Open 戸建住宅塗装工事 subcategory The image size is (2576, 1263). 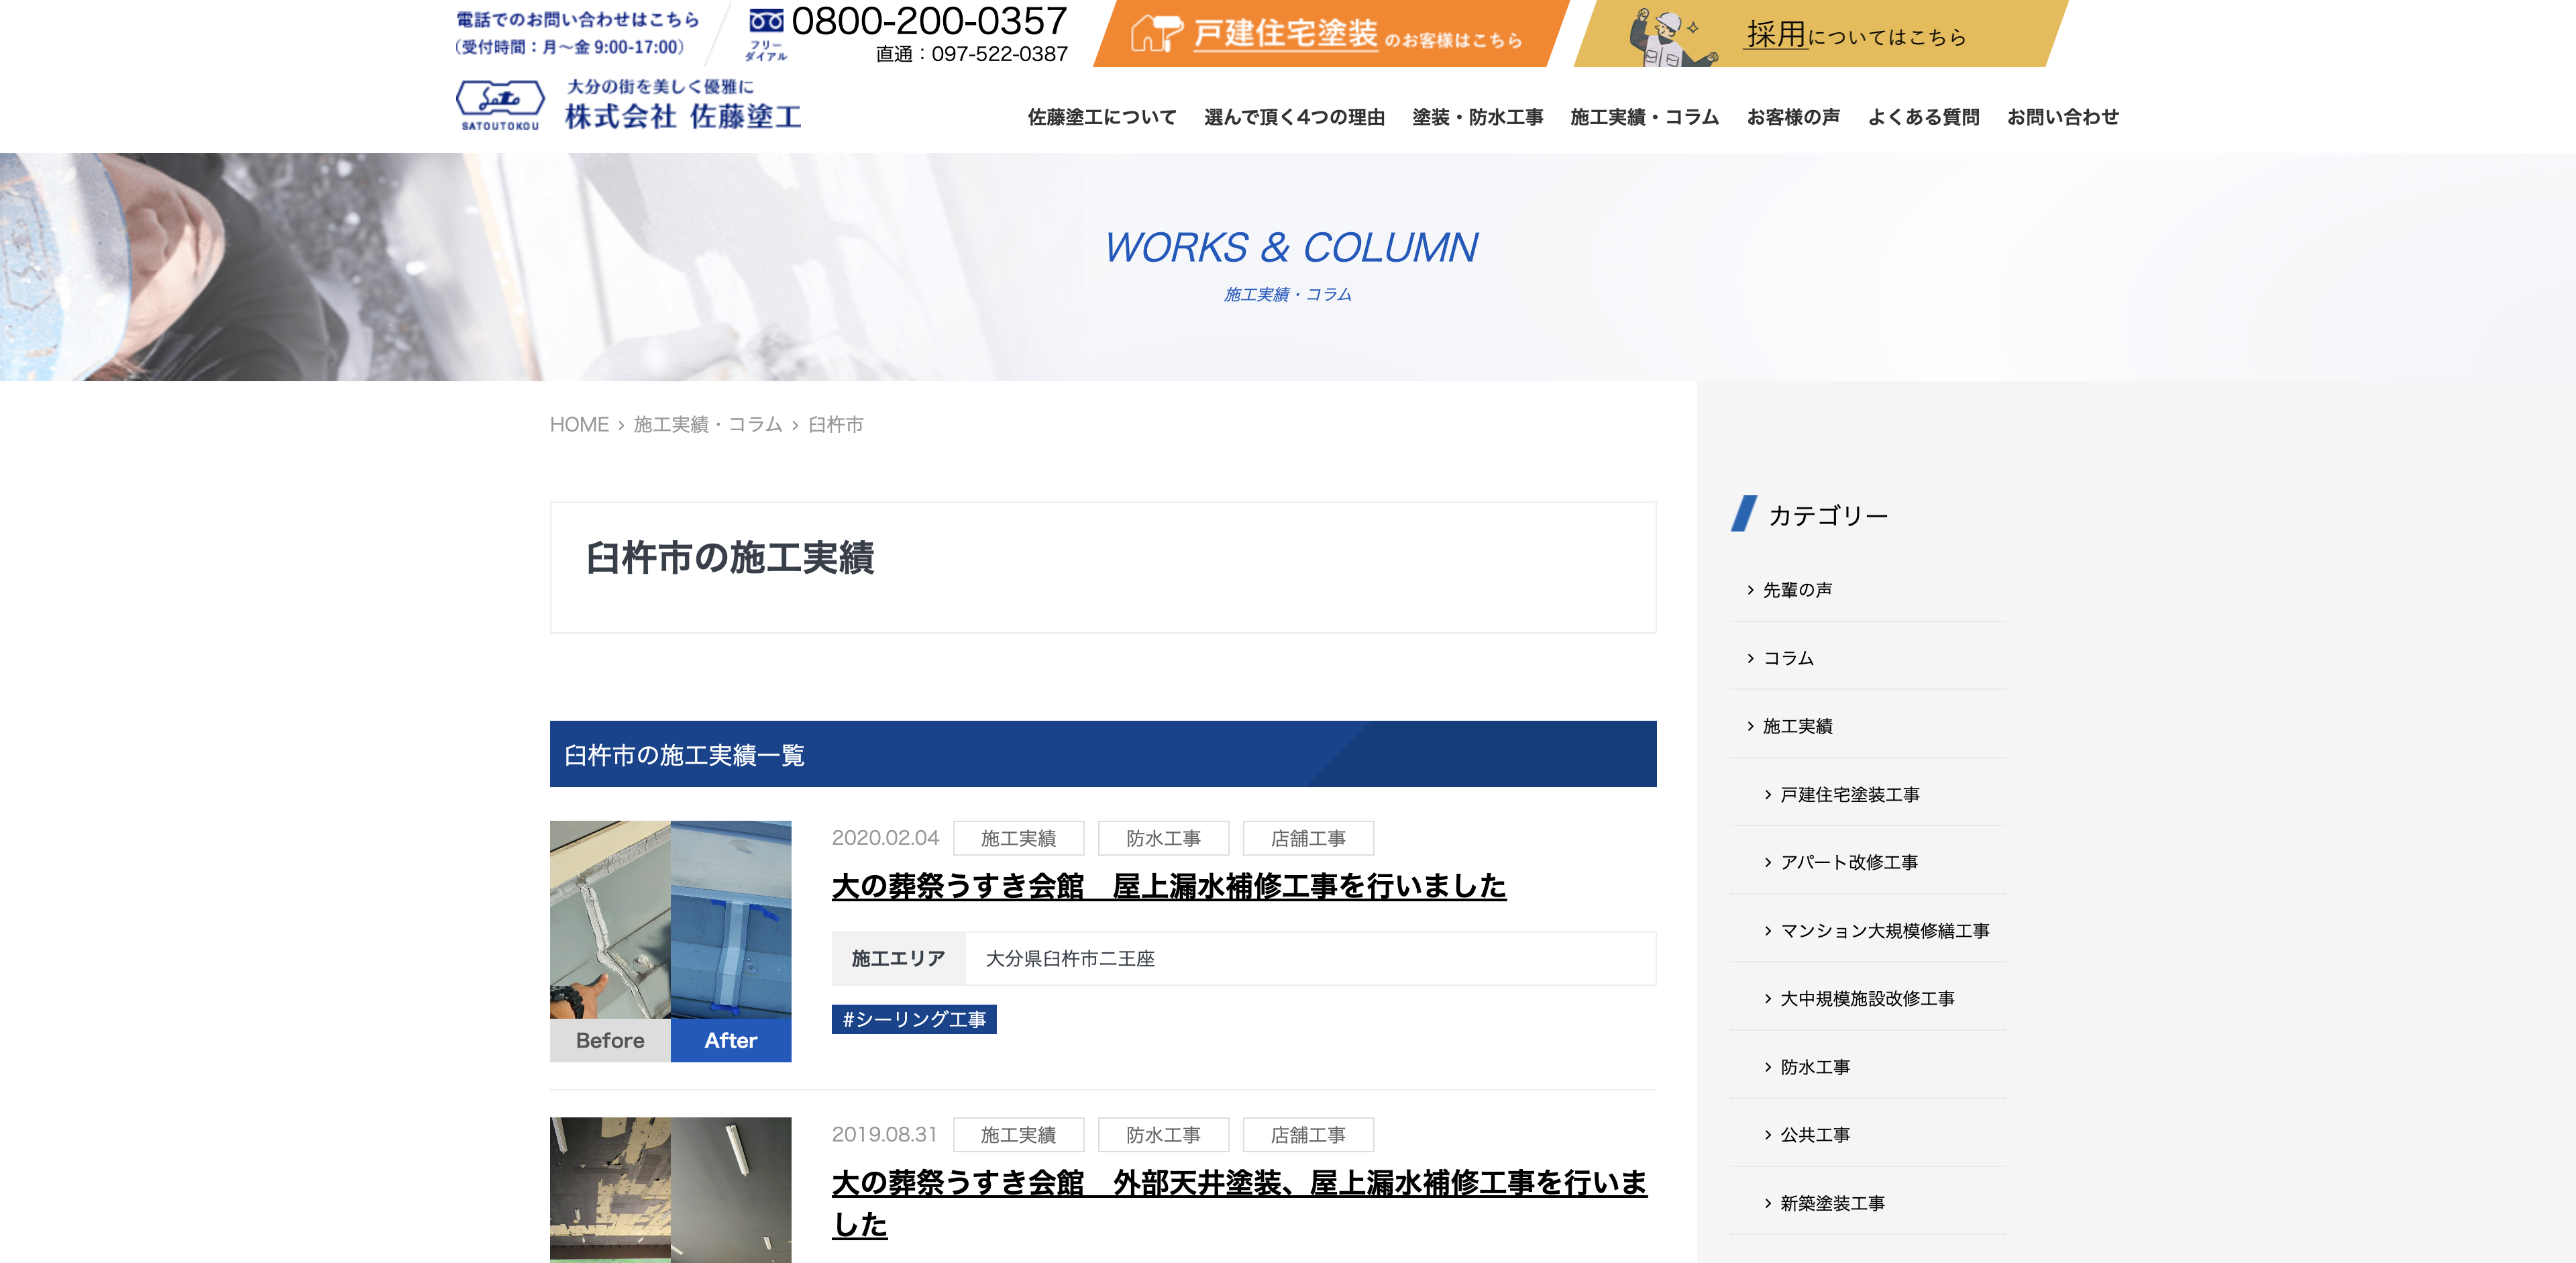pos(1849,794)
